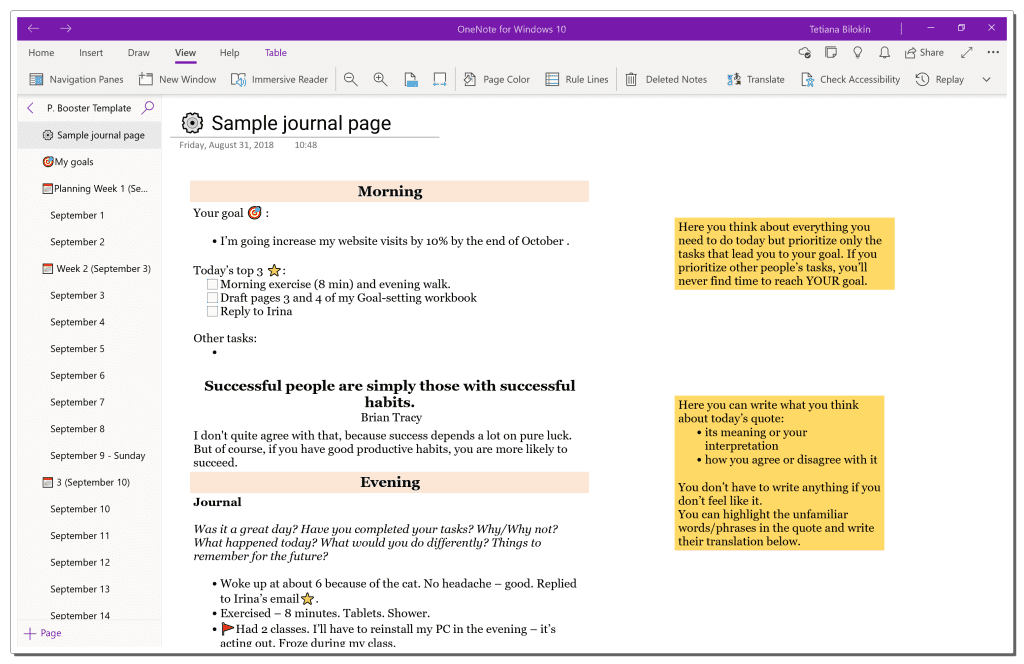Click the star tag after Irina's email
Image resolution: width=1024 pixels, height=664 pixels.
[308, 599]
